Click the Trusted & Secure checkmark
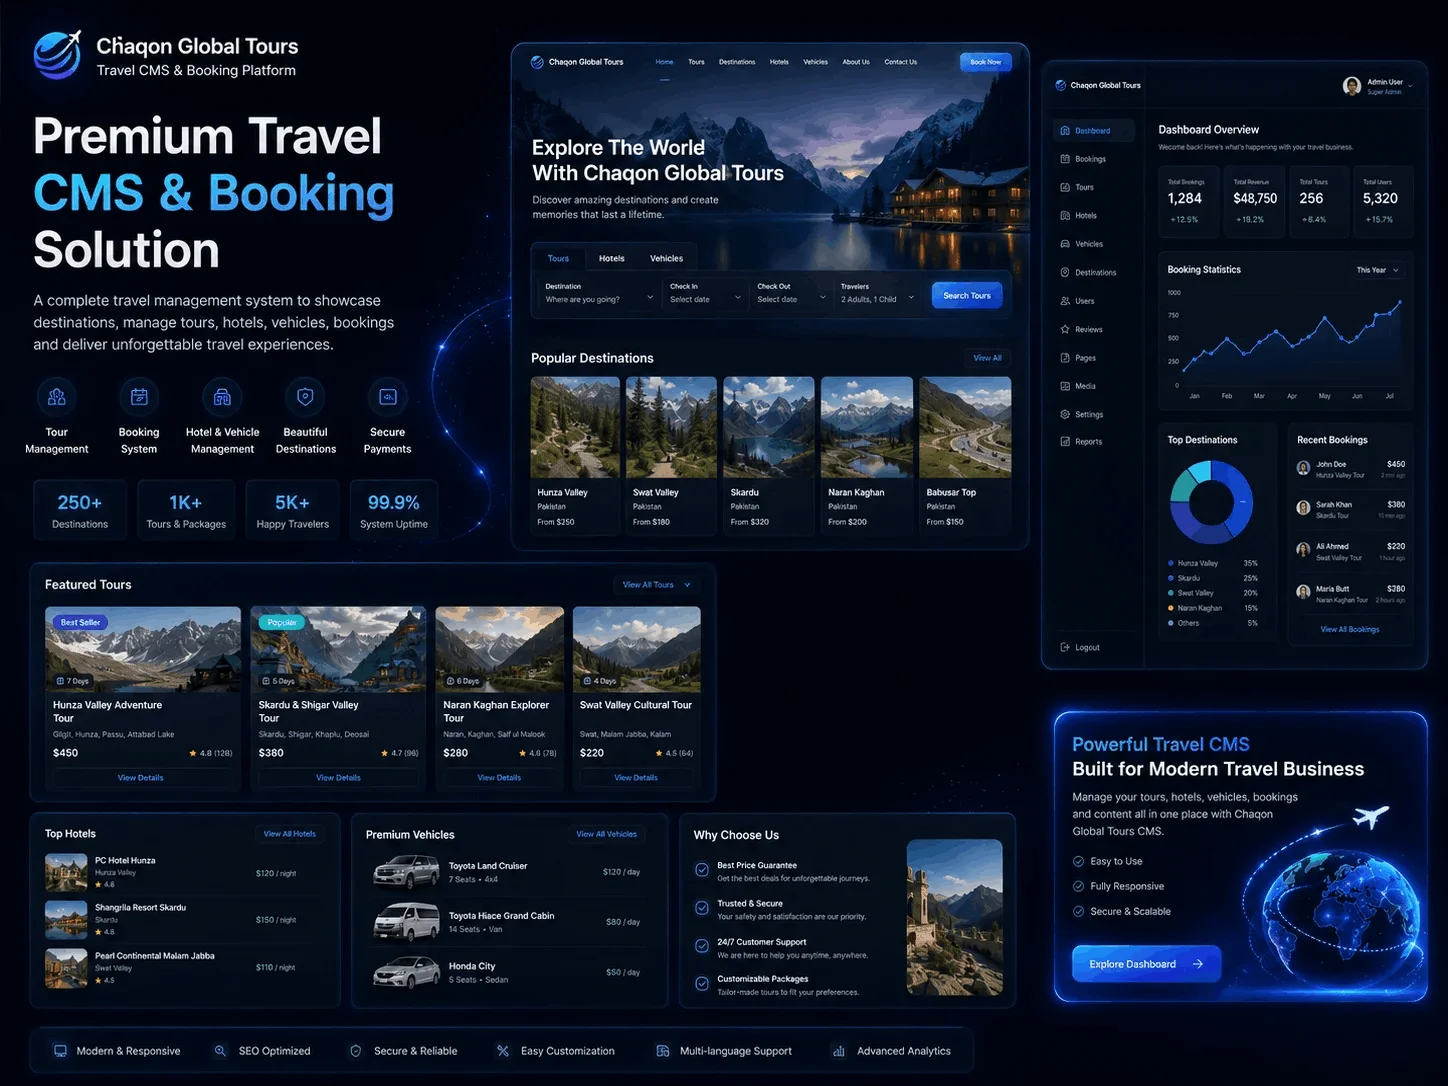The height and width of the screenshot is (1086, 1448). point(702,908)
